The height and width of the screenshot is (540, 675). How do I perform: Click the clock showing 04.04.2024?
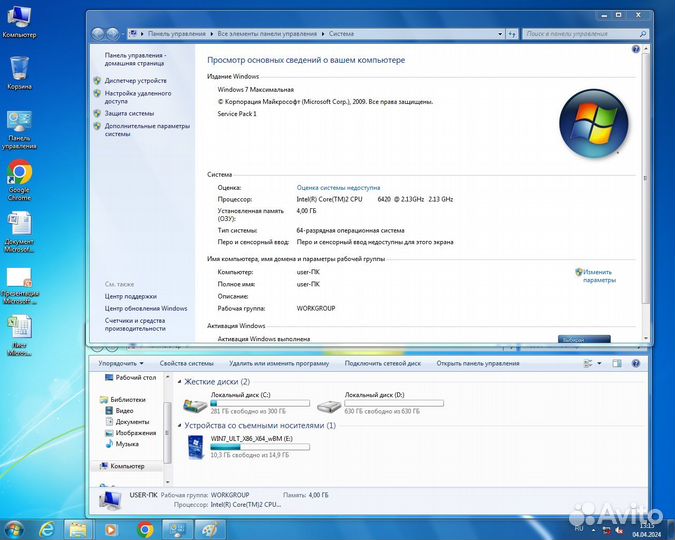(647, 530)
